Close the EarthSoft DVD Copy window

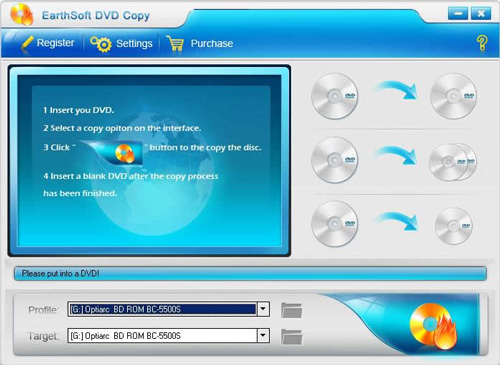pyautogui.click(x=481, y=14)
